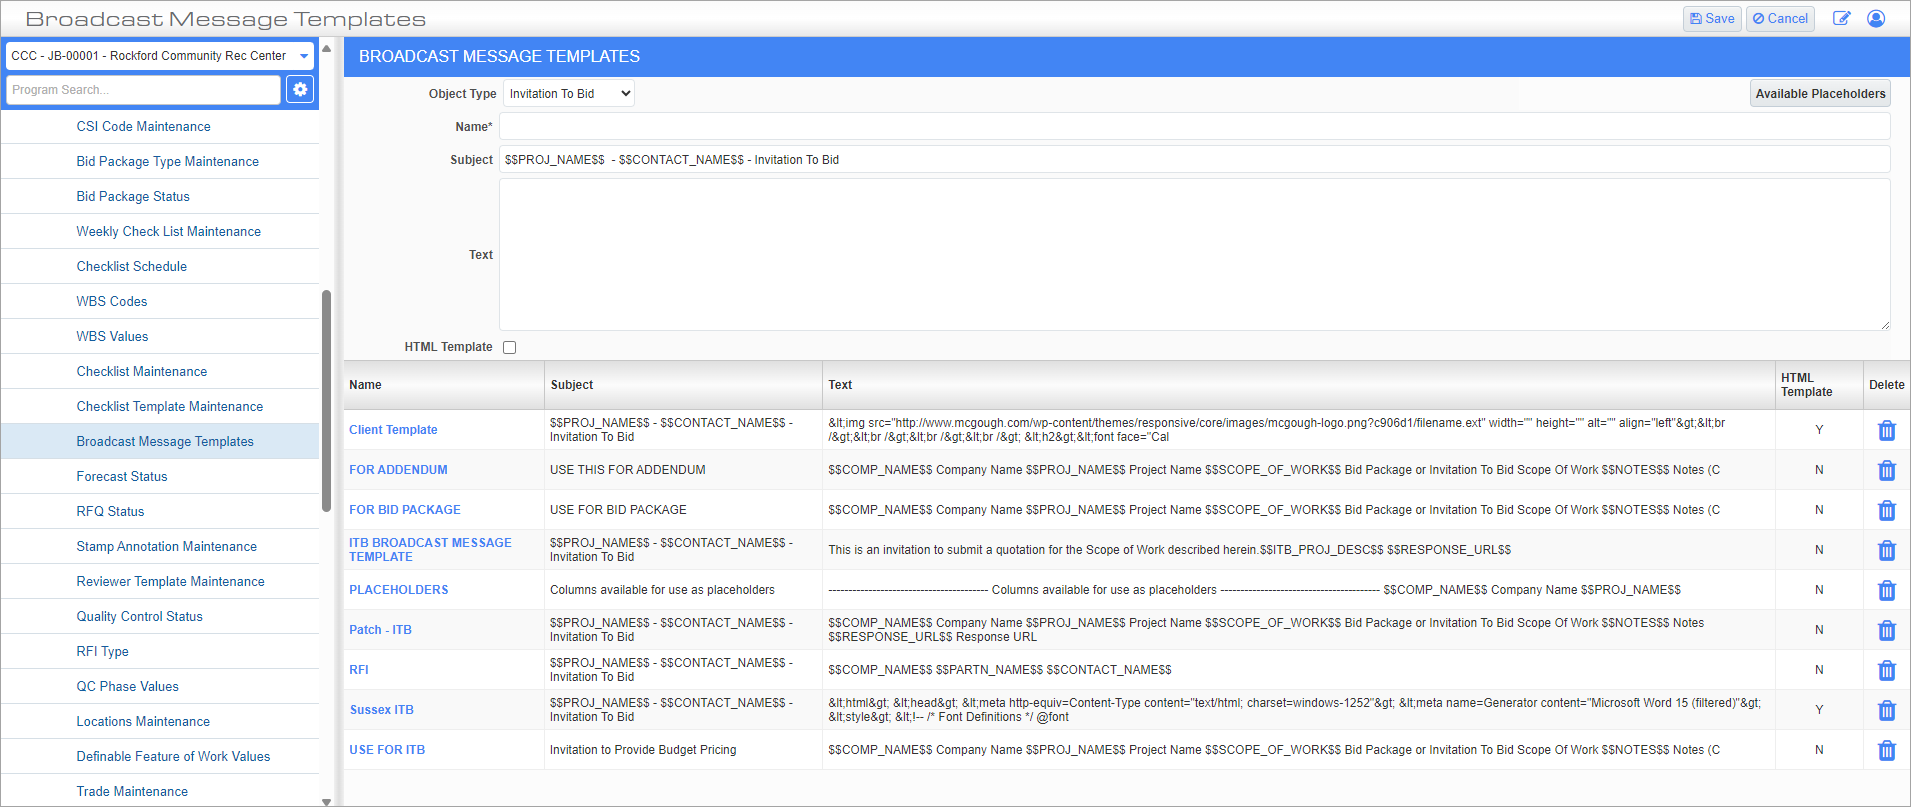This screenshot has width=1911, height=807.
Task: Open the FOR BID PACKAGE template link
Action: click(x=405, y=510)
